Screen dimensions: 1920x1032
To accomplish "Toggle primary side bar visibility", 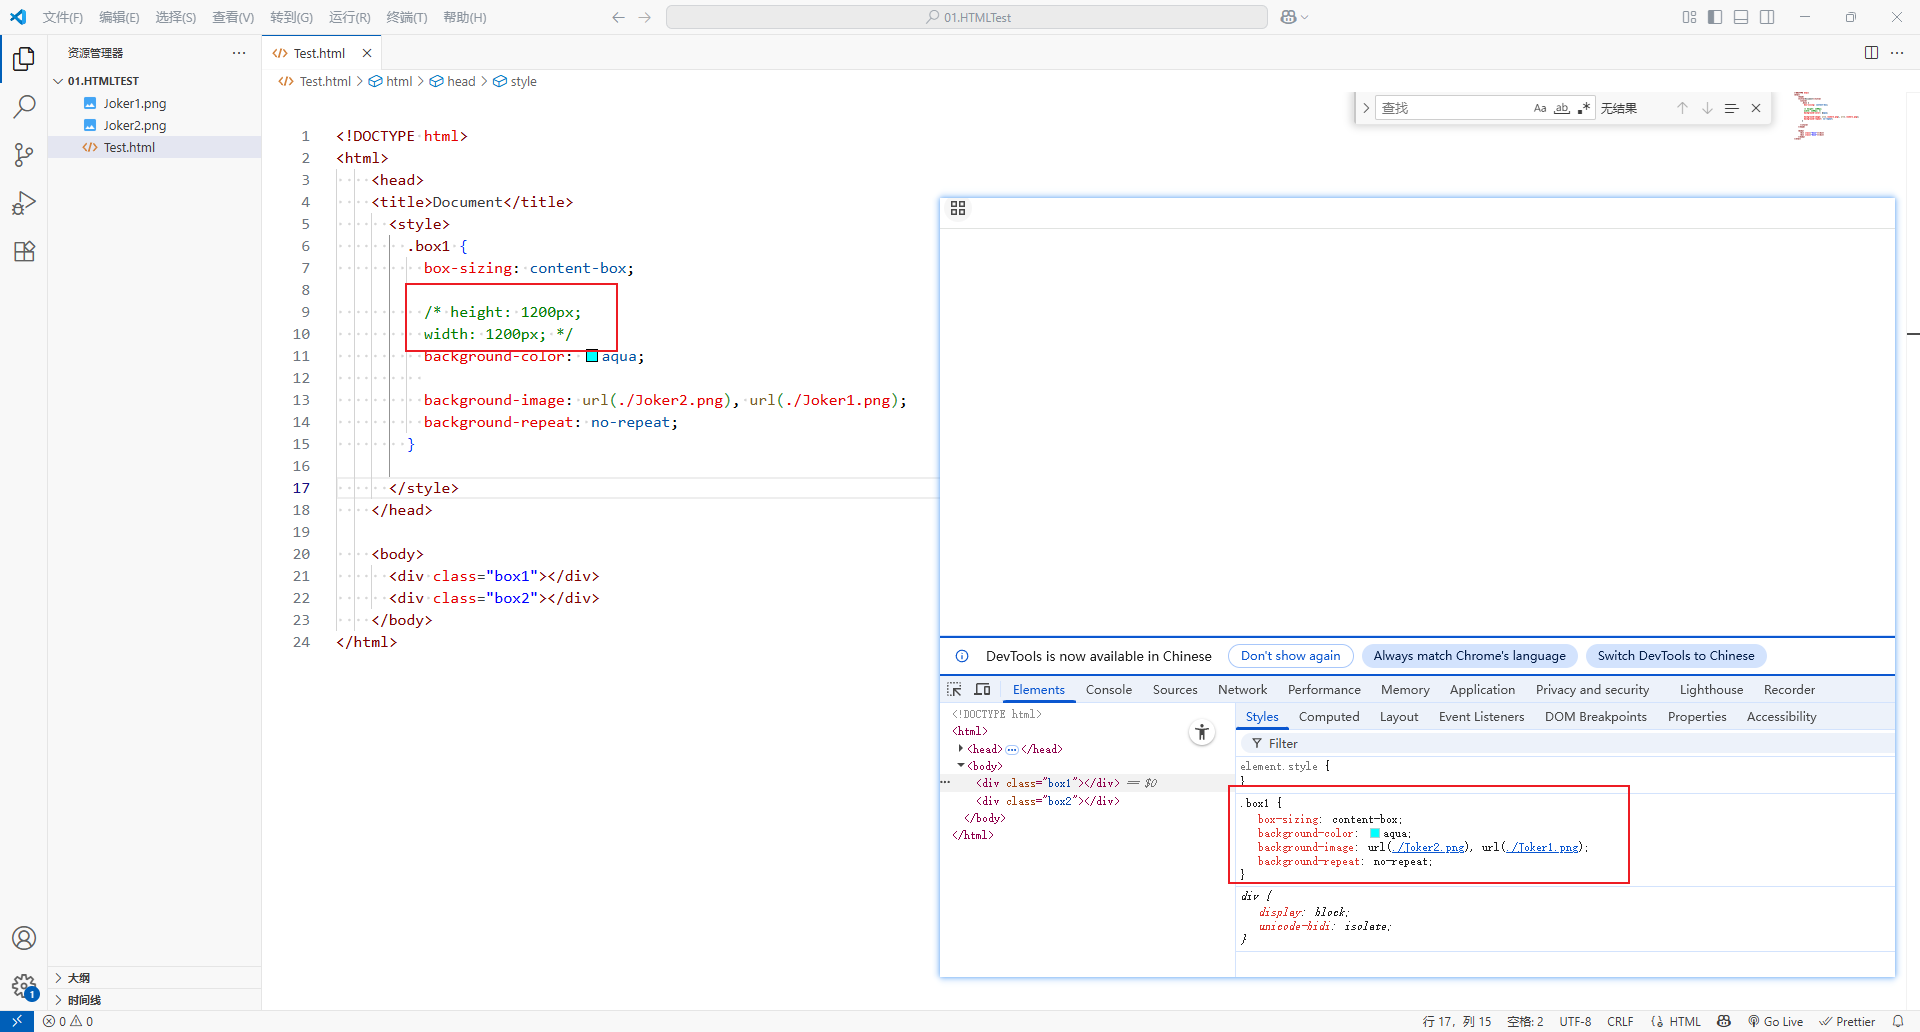I will (1715, 17).
